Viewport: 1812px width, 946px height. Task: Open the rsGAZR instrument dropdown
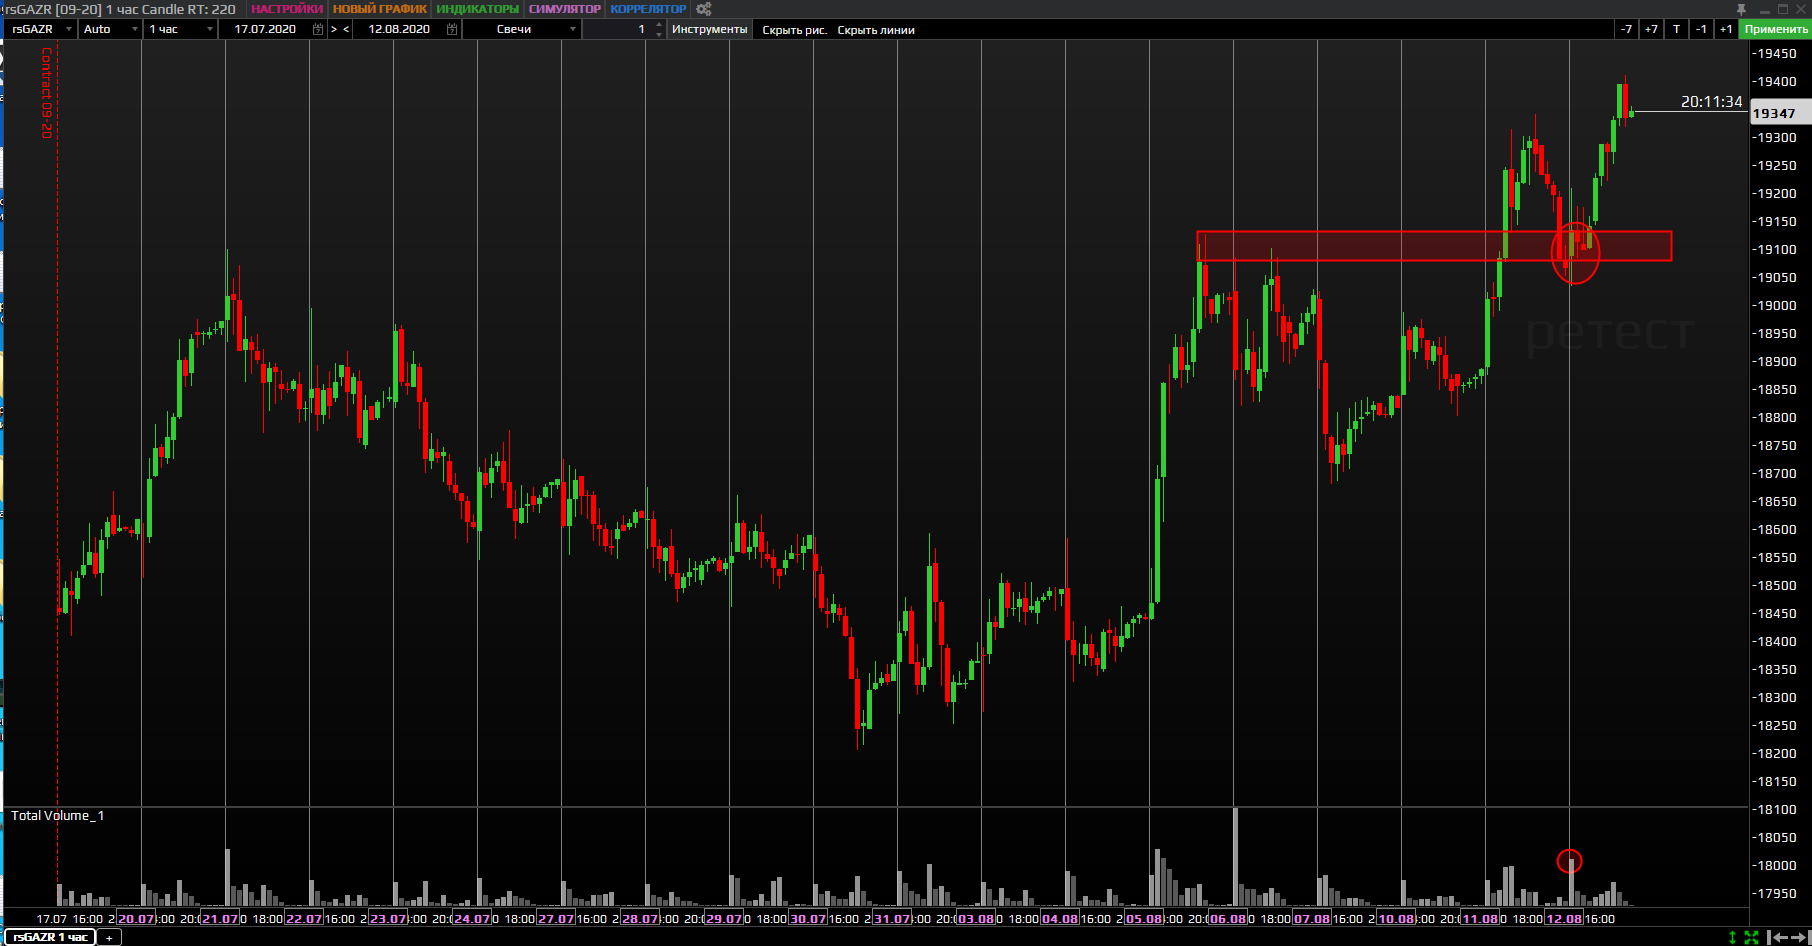[x=41, y=29]
